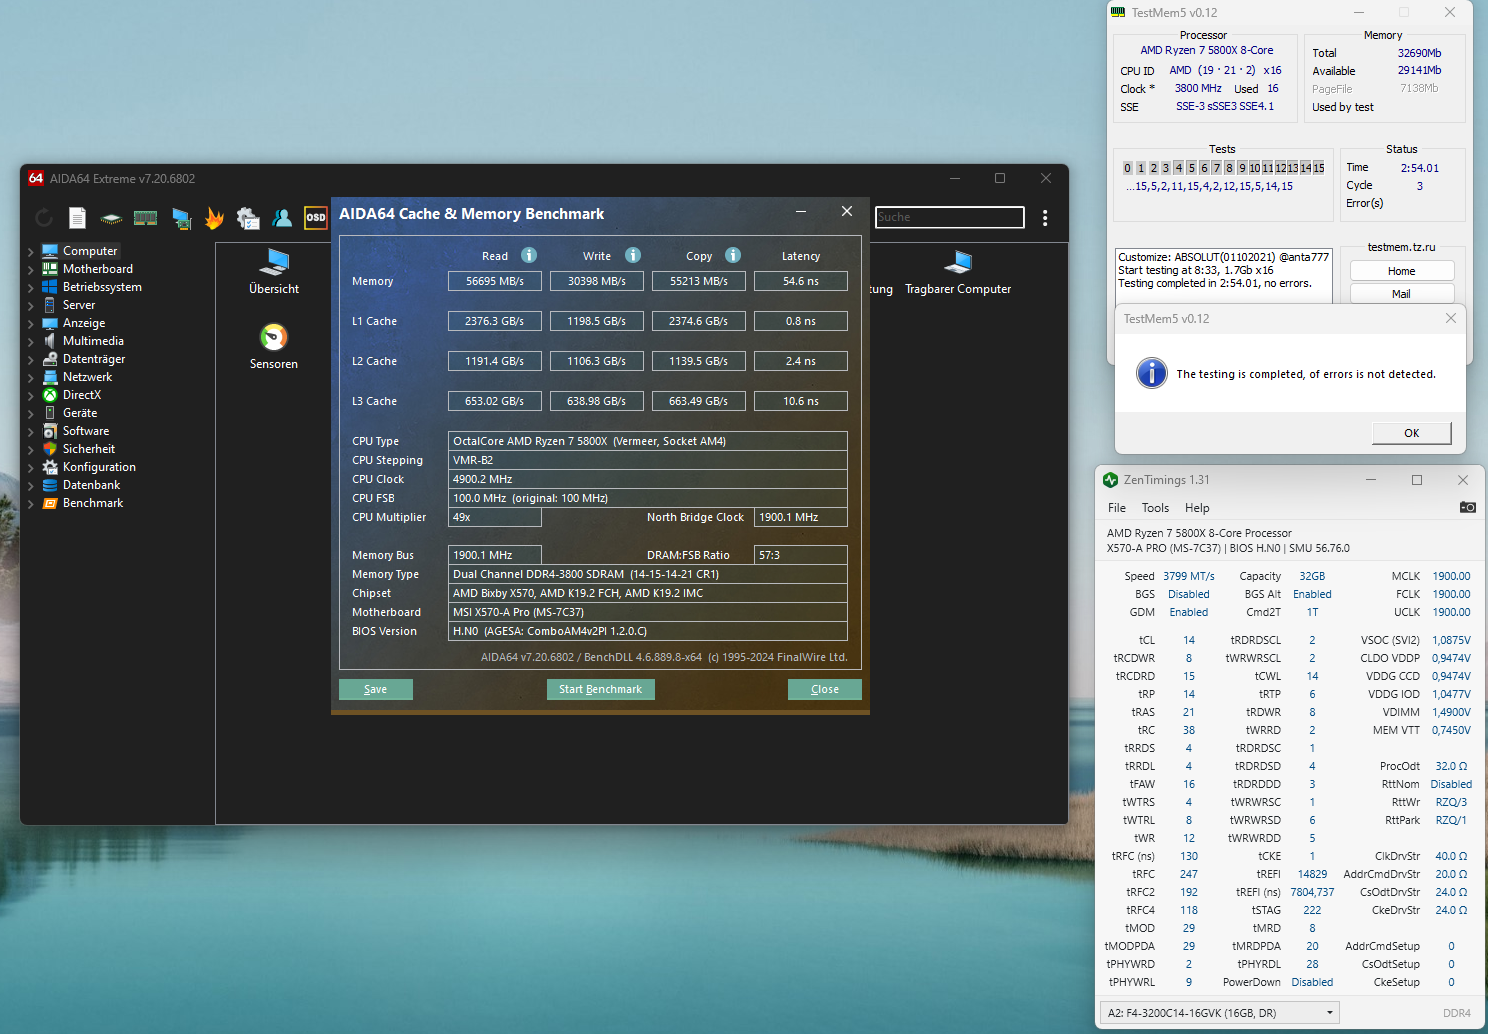
Task: Click the DRAM:FSB Ratio value 57:3
Action: [801, 555]
